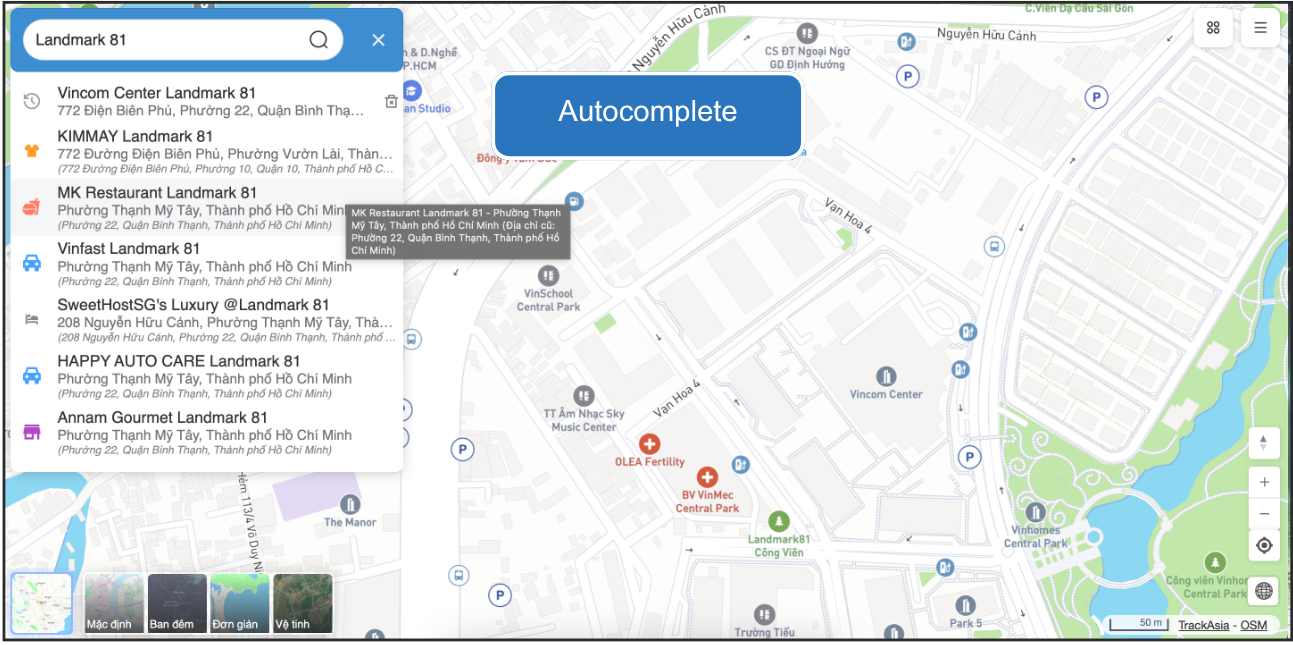Click the bed icon beside SweetHostSG's Luxury

32,320
